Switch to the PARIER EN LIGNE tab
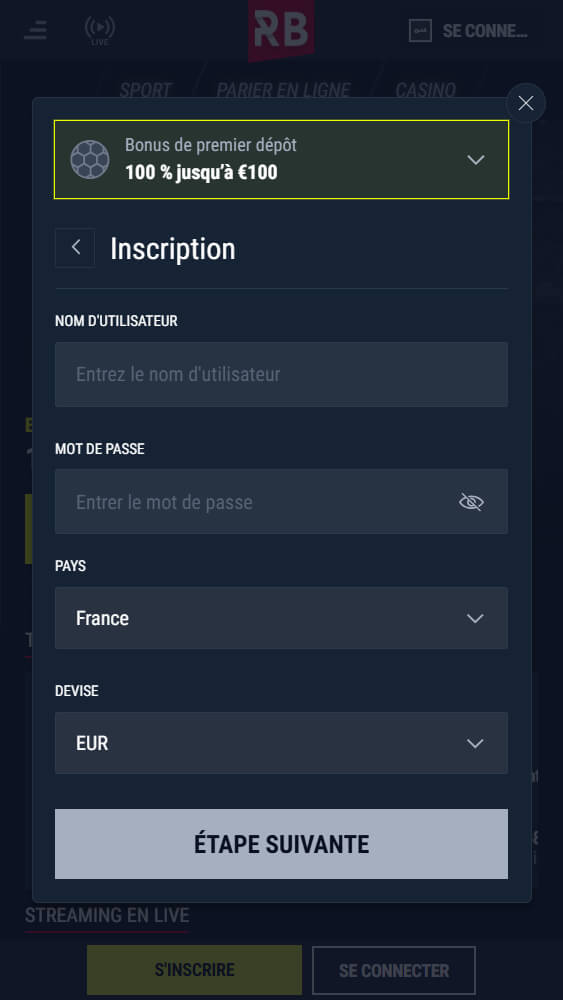 [x=283, y=89]
